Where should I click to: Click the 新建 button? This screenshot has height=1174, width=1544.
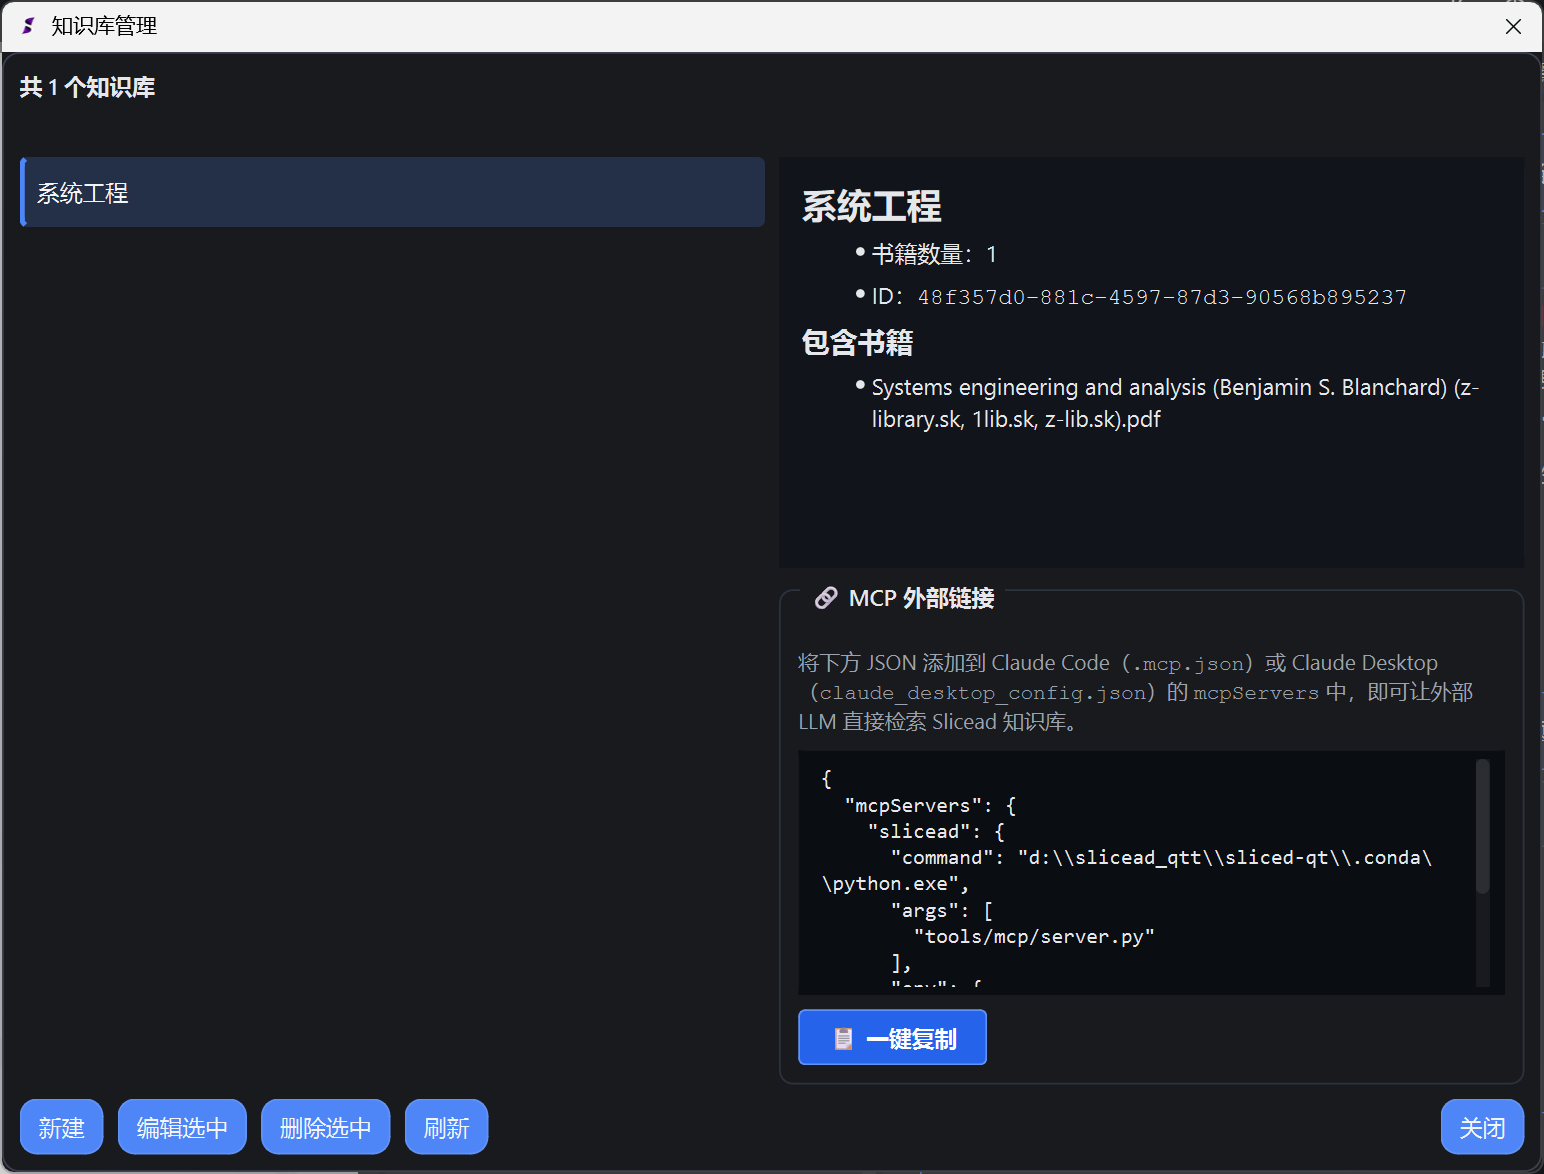[x=61, y=1127]
